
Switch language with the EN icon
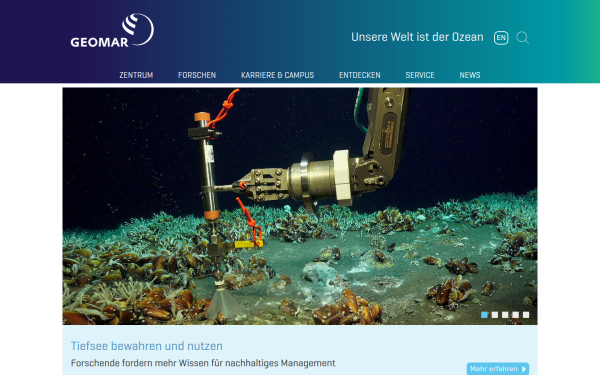501,38
